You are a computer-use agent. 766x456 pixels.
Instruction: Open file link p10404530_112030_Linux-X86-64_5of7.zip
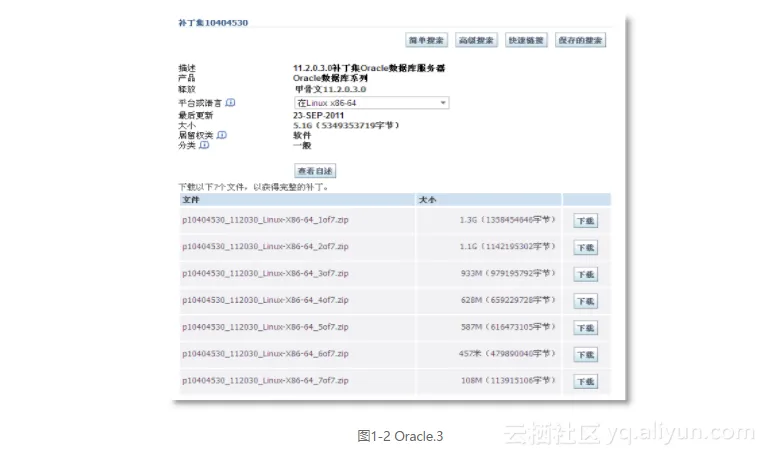pyautogui.click(x=265, y=327)
